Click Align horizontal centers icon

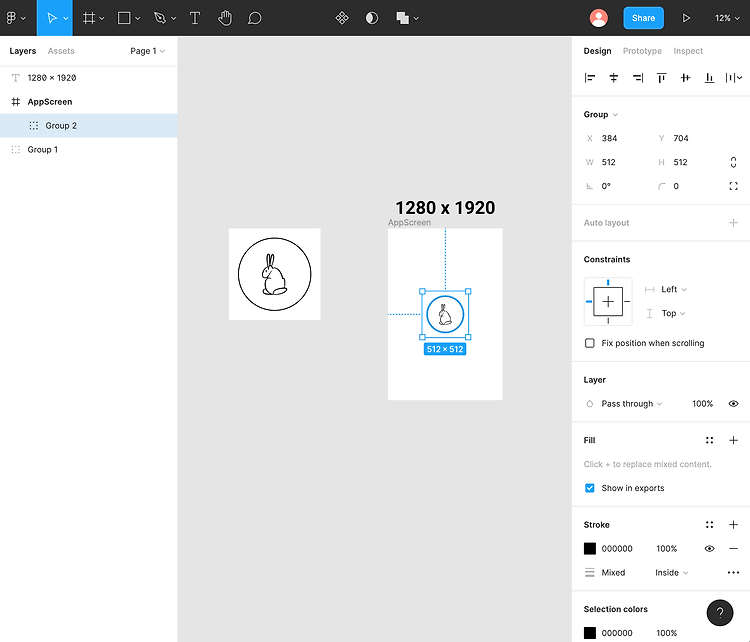[614, 77]
